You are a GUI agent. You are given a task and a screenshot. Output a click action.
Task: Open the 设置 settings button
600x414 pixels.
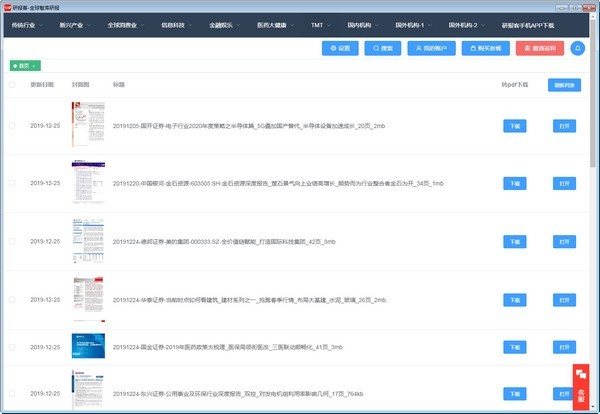(x=341, y=48)
